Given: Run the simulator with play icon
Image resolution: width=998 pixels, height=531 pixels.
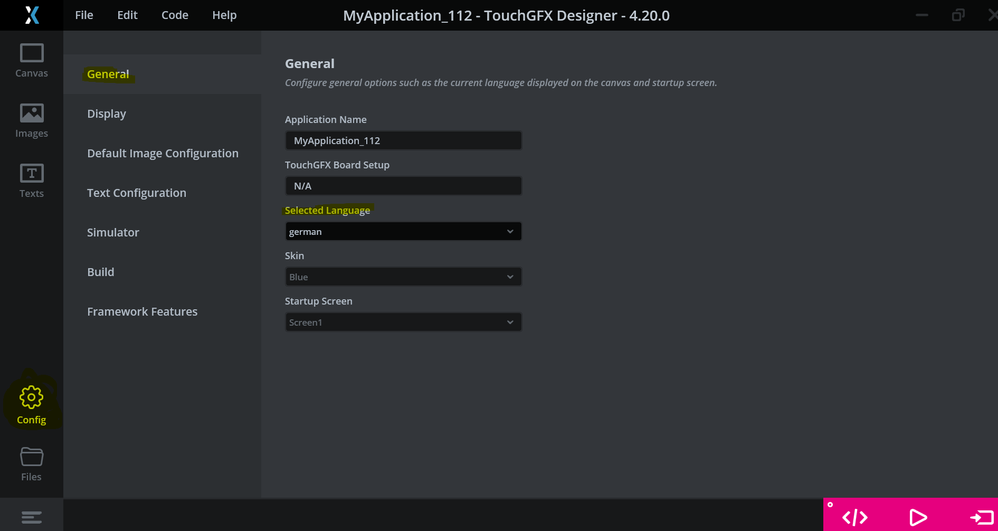Looking at the screenshot, I should 918,517.
